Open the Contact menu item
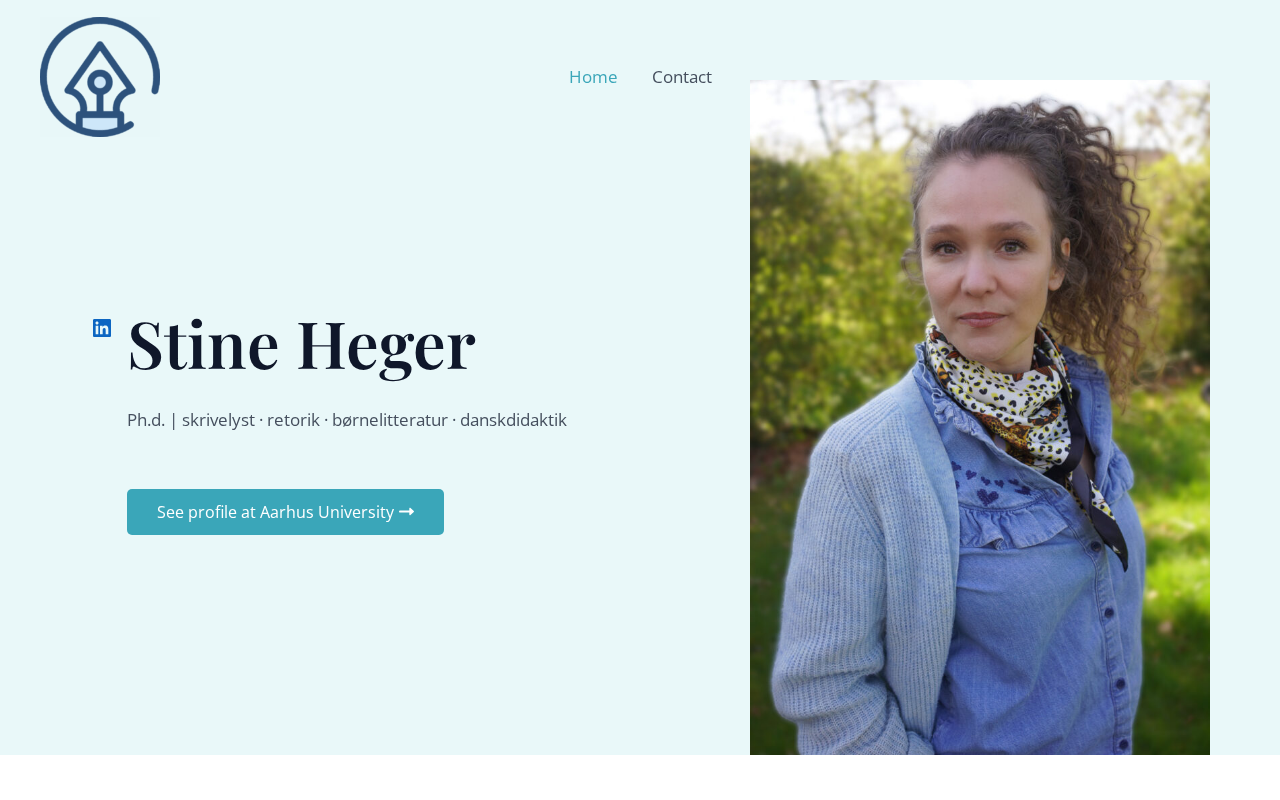Screen dimensions: 1280x800 click(682, 77)
